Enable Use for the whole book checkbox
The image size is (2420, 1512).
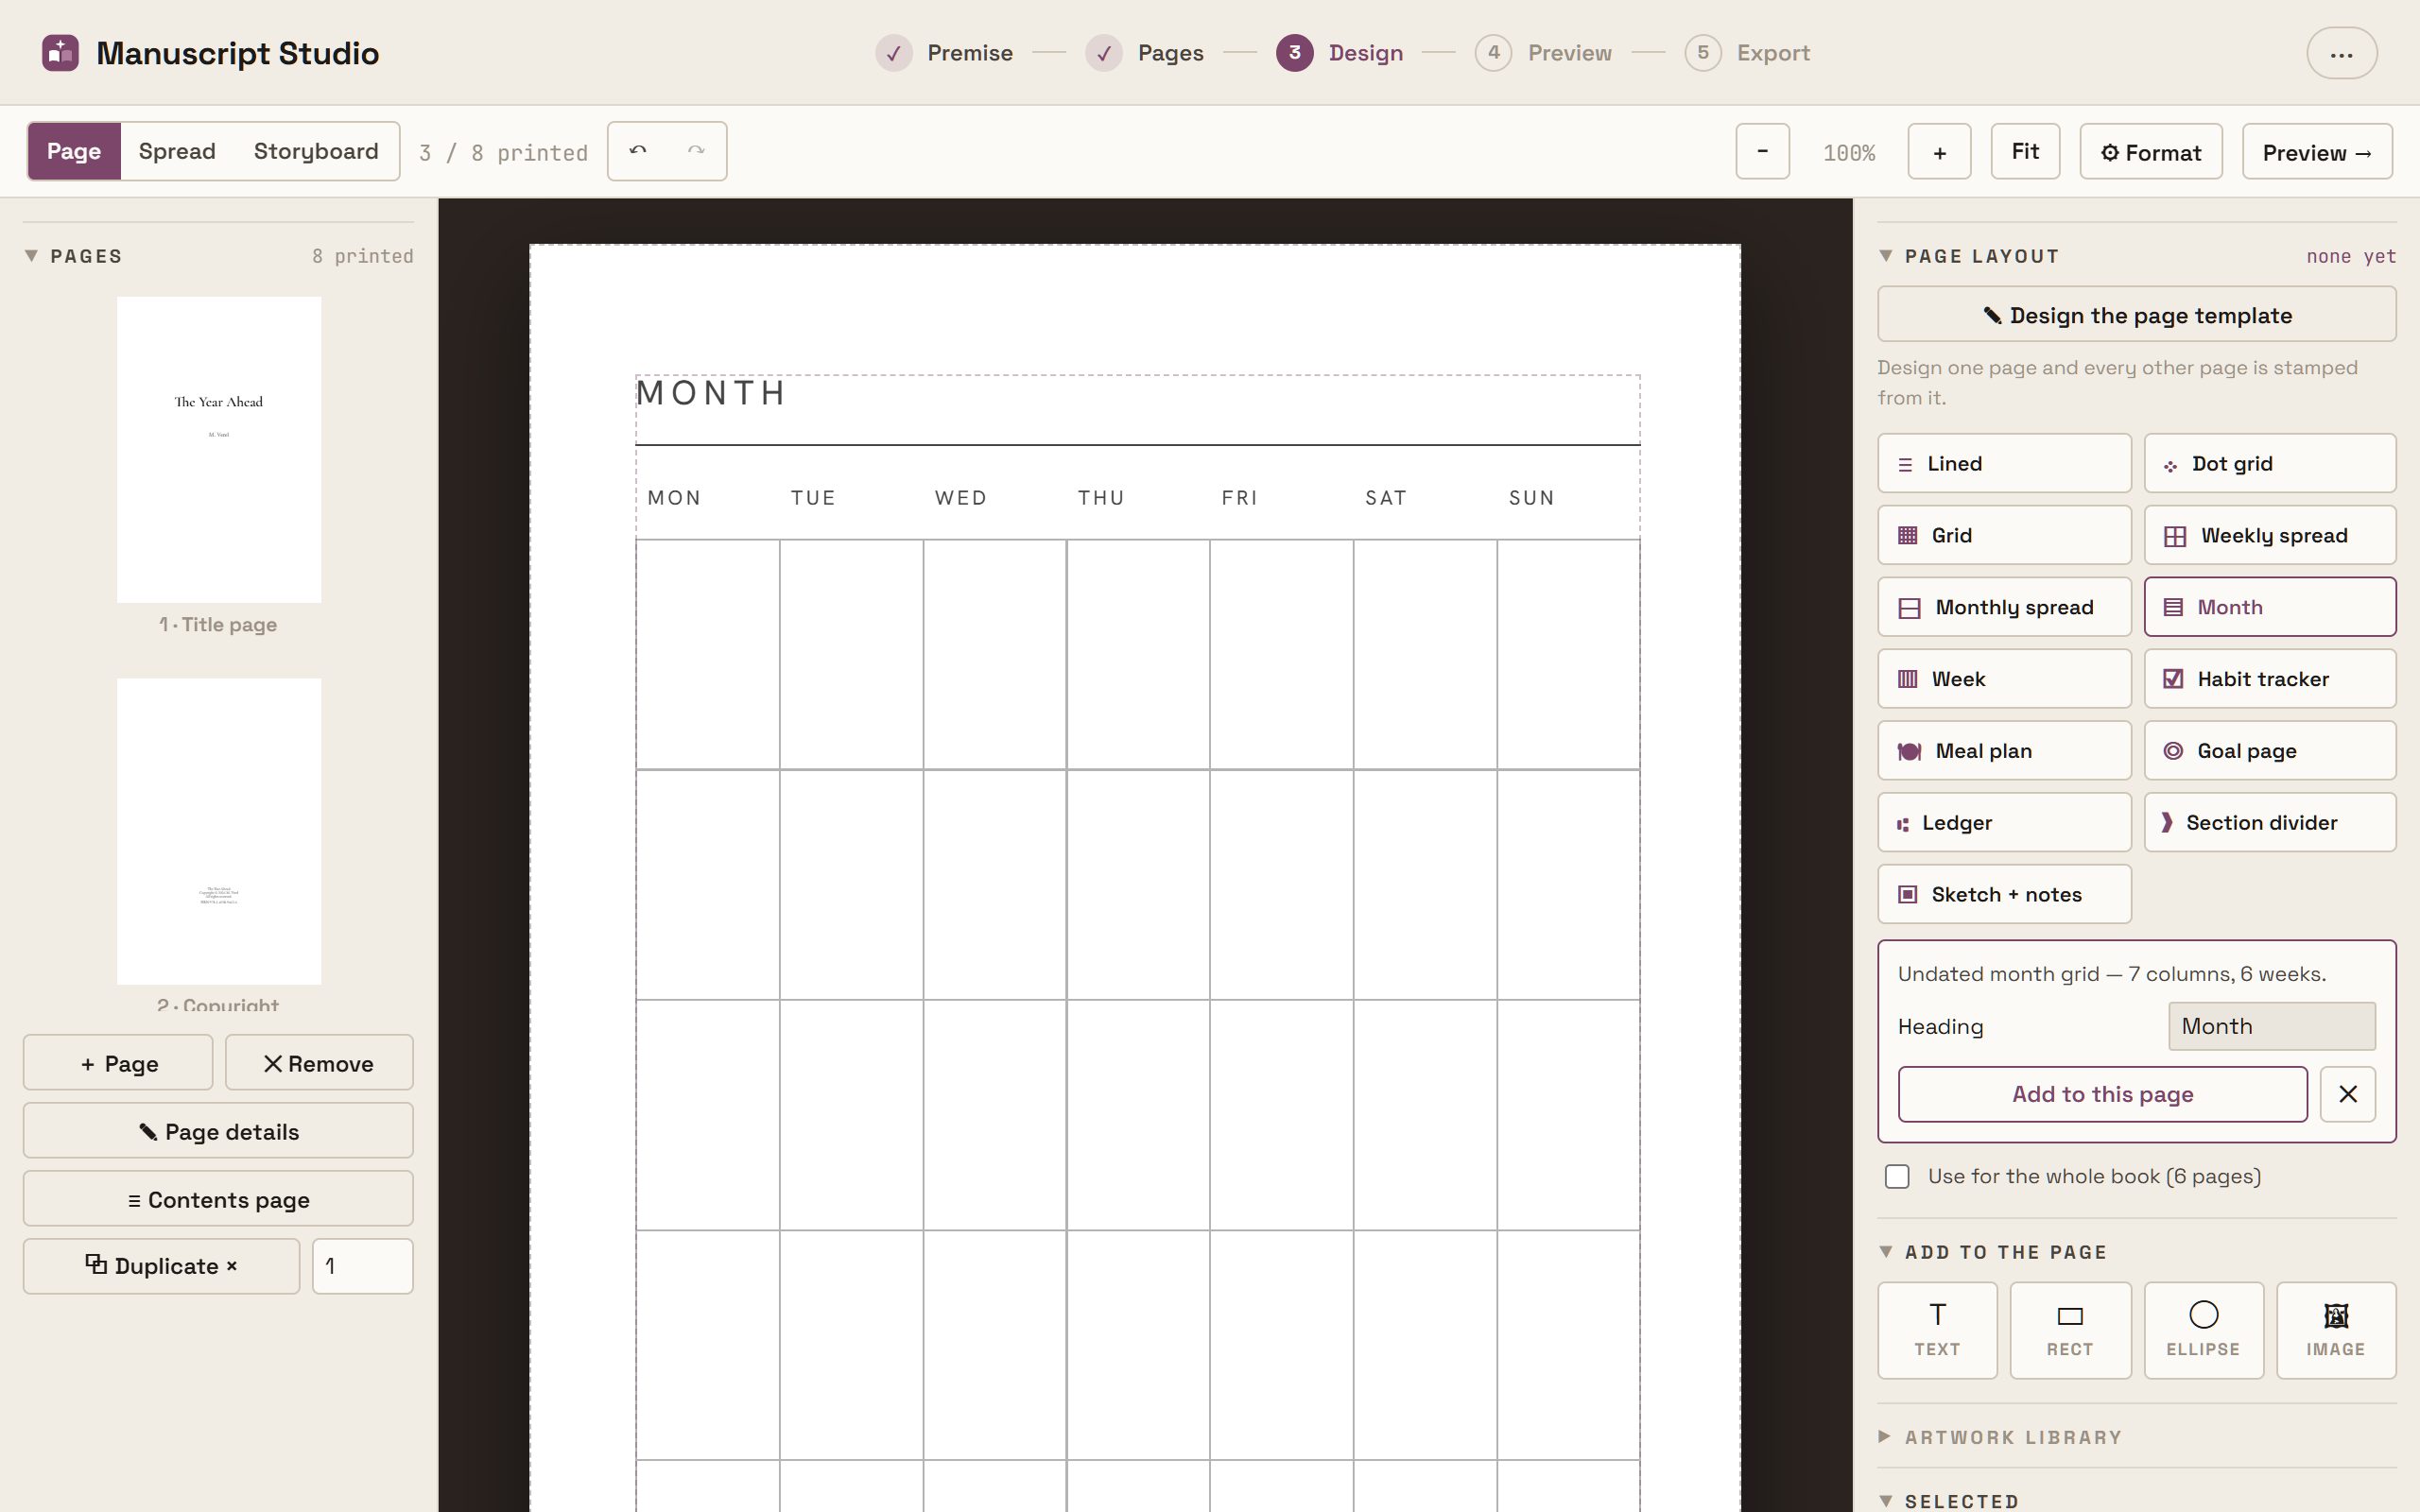click(1897, 1177)
